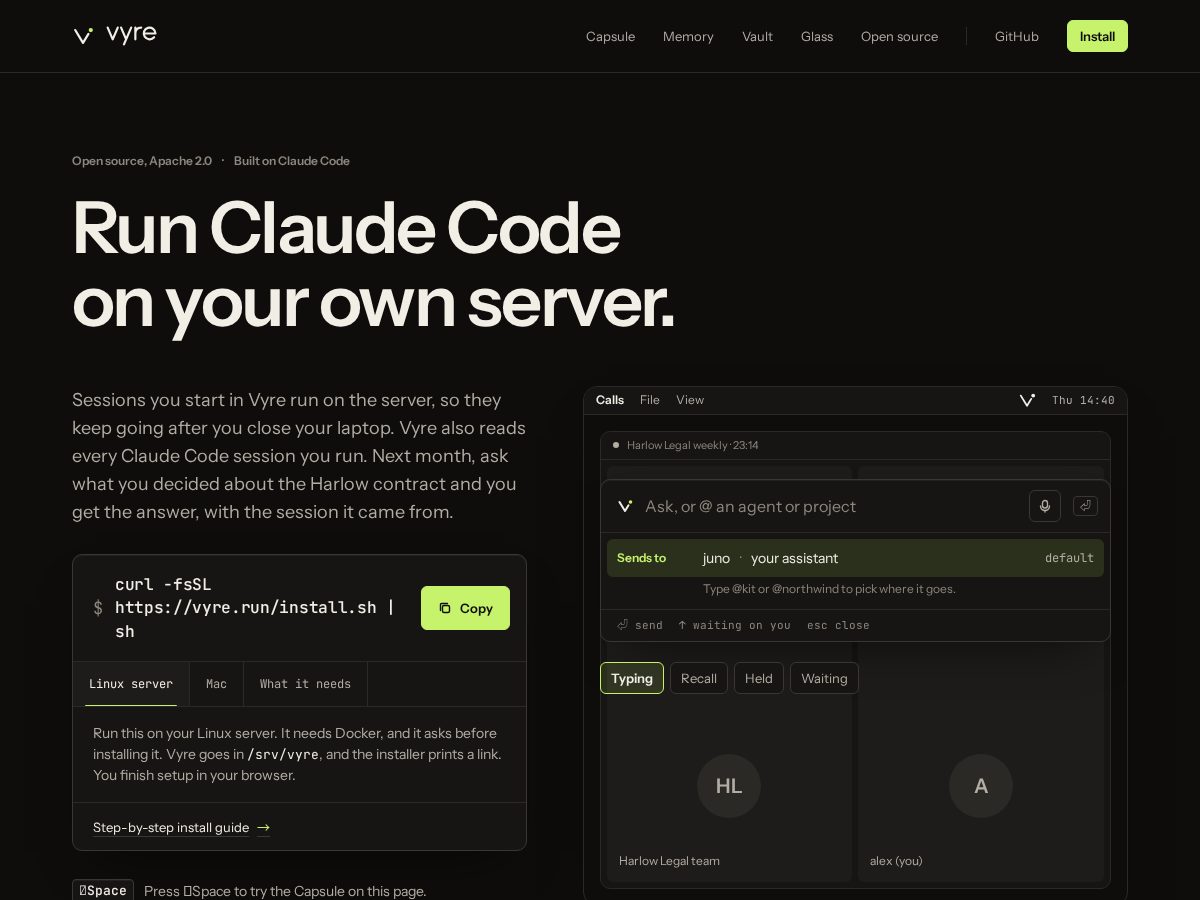
Task: Click the Open source, Apache 2.0 text
Action: [x=142, y=161]
